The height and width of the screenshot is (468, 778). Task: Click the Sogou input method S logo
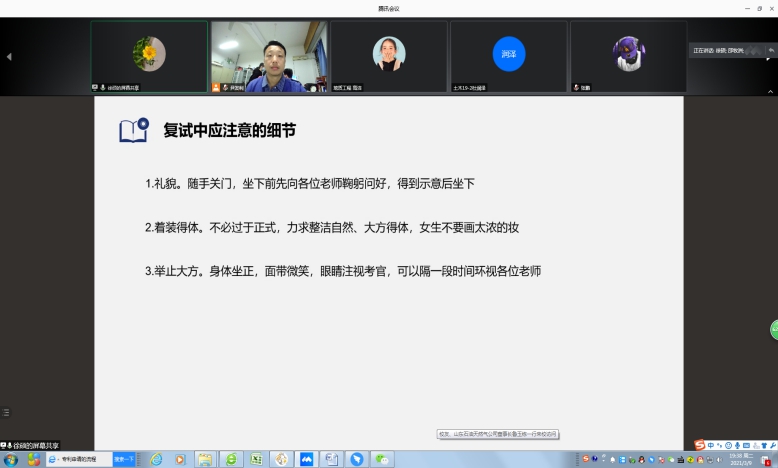700,445
